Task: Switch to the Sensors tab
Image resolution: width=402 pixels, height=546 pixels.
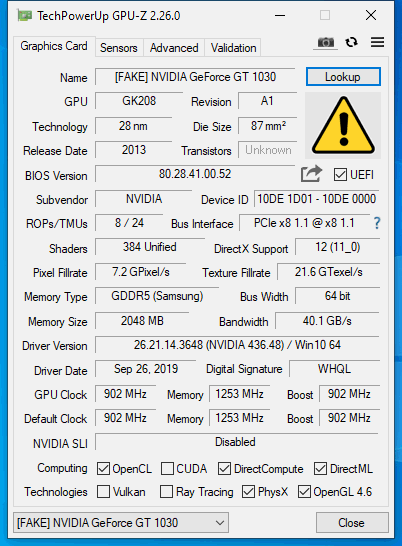Action: click(119, 48)
